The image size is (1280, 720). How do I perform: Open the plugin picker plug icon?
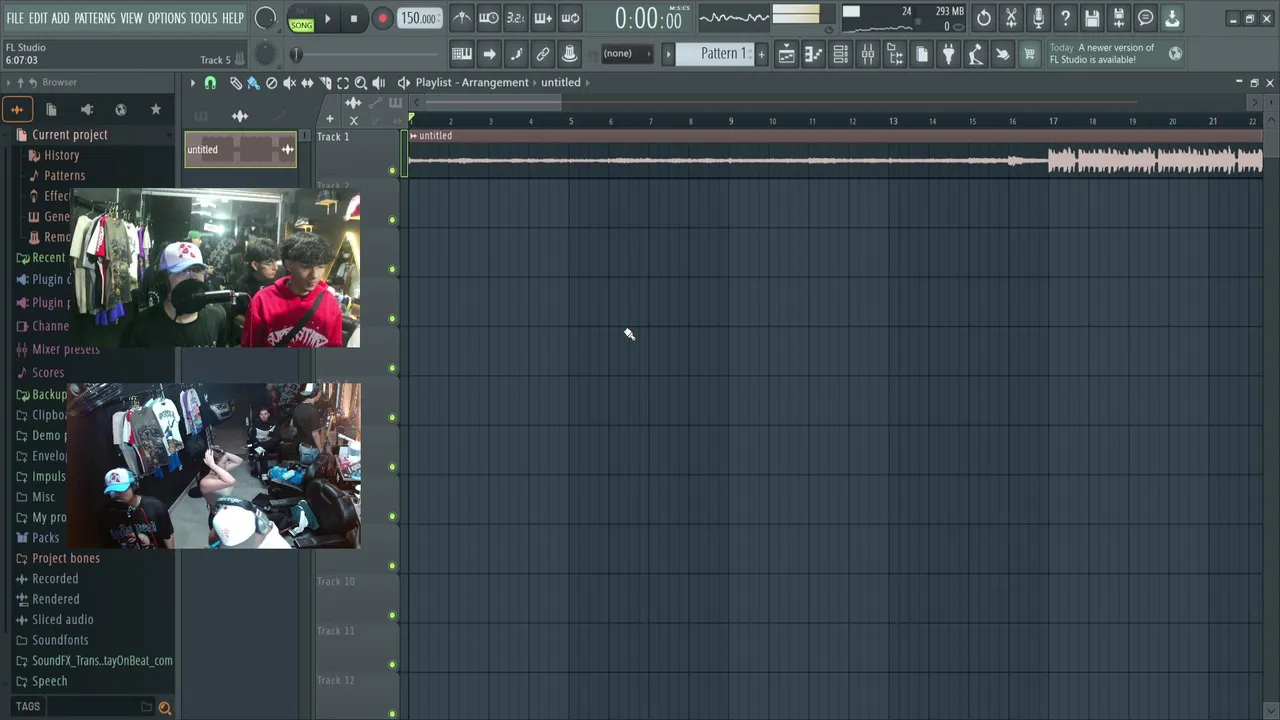pyautogui.click(x=949, y=55)
